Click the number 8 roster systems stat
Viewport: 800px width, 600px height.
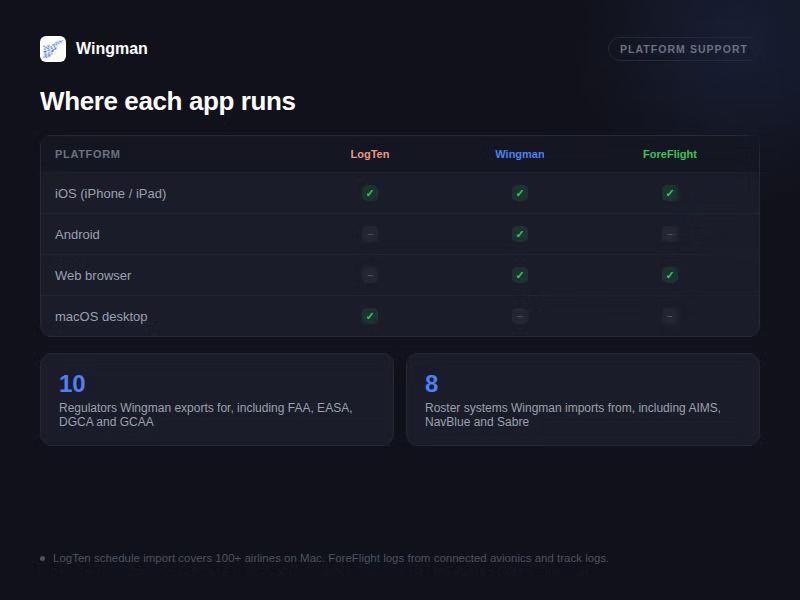coord(432,384)
